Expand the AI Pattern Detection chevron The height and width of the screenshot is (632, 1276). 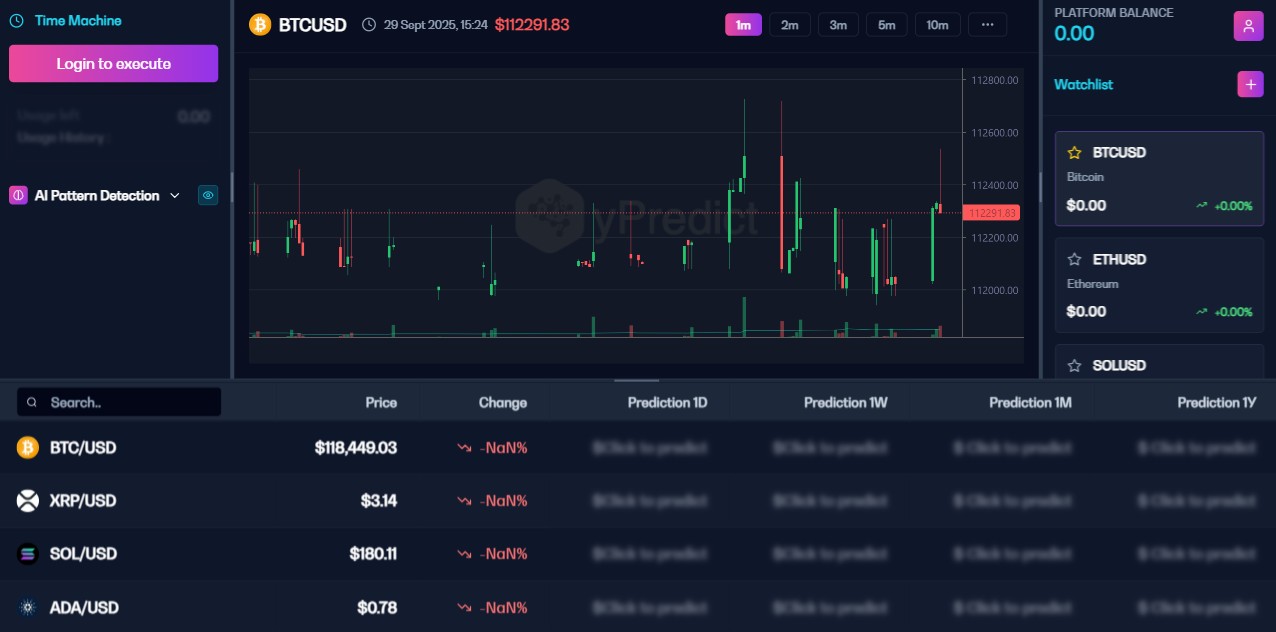[175, 195]
